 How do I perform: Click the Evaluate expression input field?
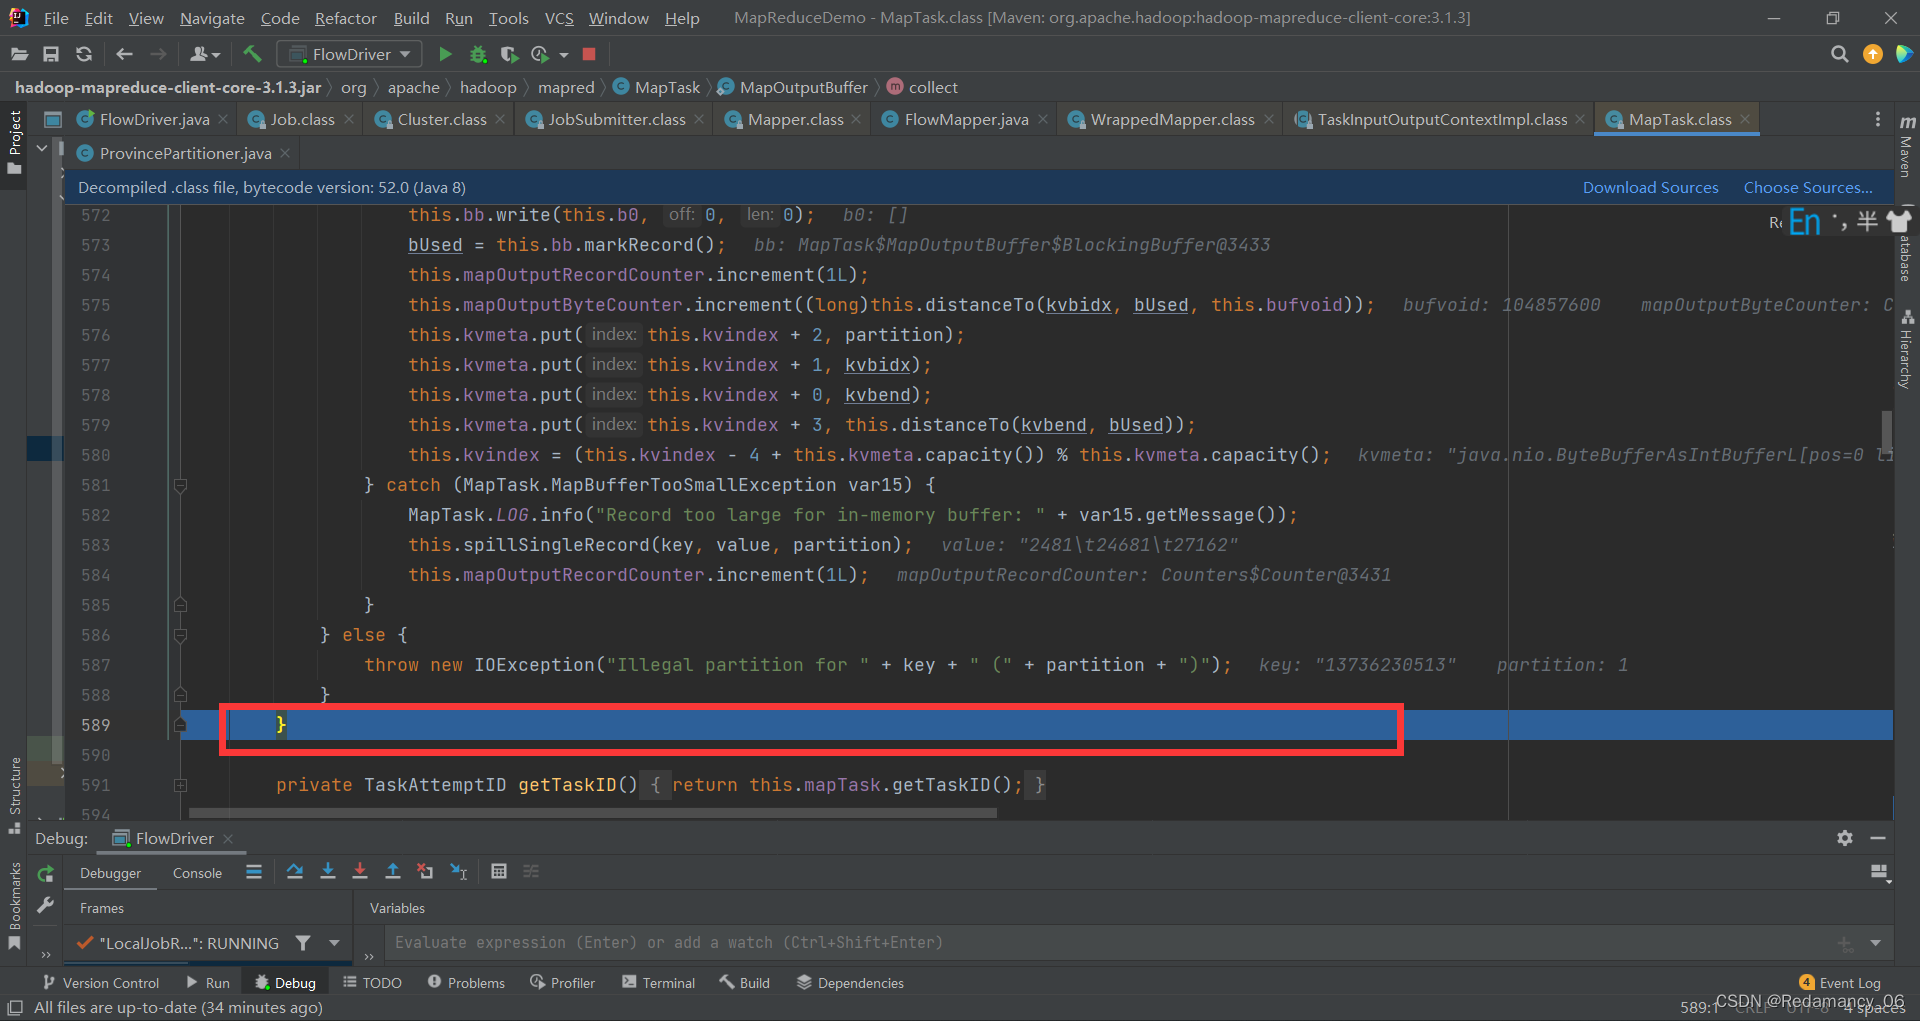(1110, 943)
